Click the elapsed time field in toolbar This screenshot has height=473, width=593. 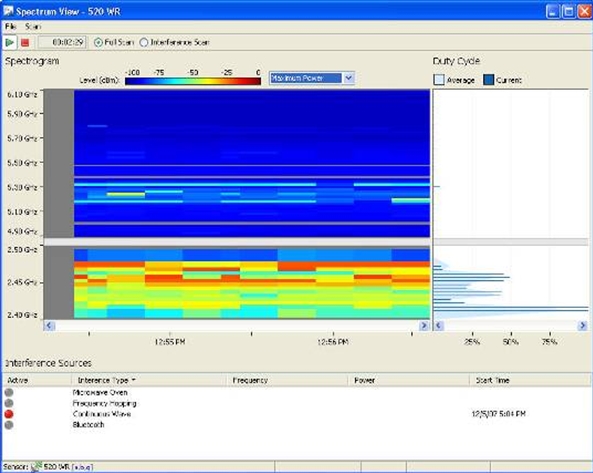[62, 42]
